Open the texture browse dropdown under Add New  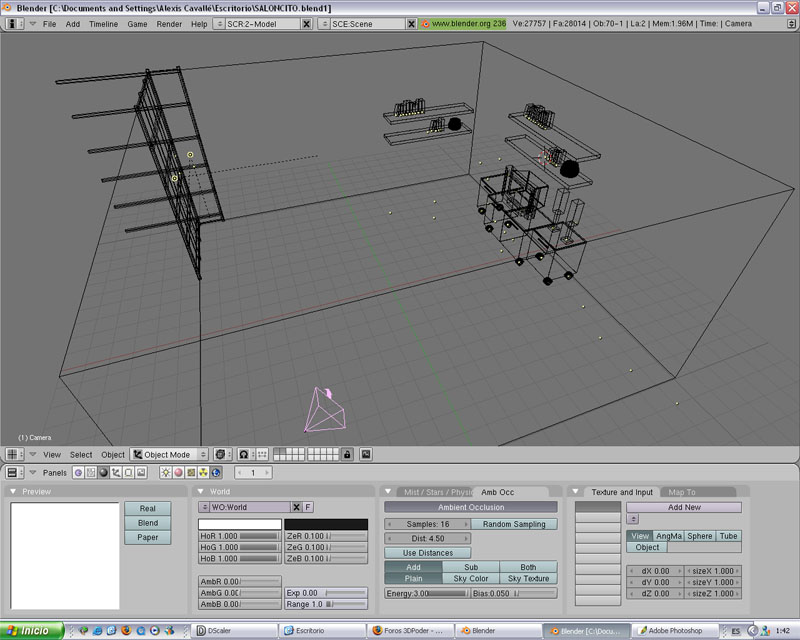pos(632,519)
